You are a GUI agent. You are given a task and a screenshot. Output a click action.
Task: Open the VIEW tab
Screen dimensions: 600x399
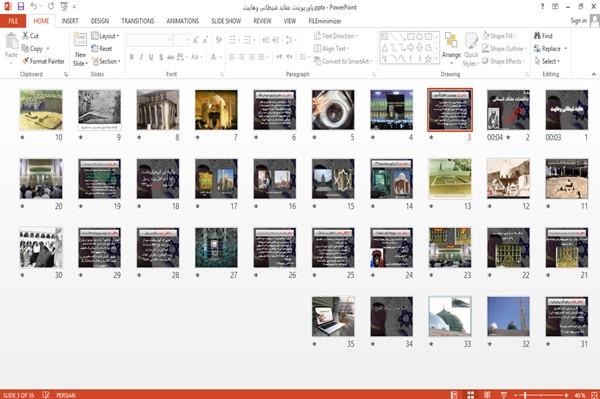[x=290, y=21]
